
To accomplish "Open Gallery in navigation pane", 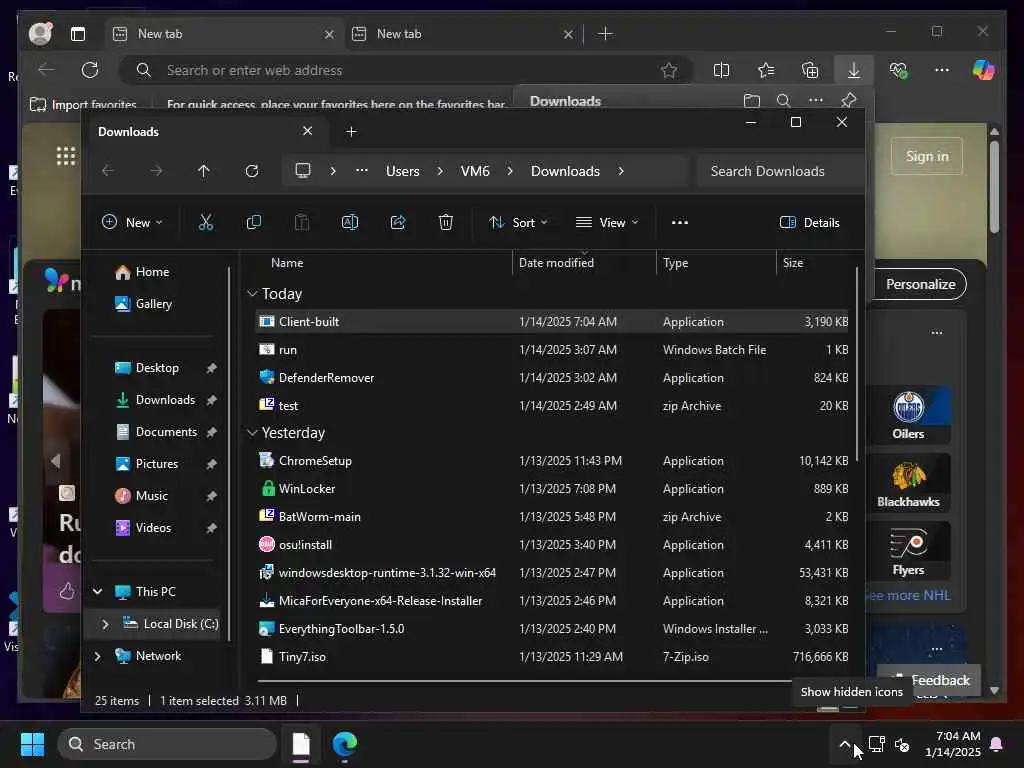I will [x=153, y=304].
